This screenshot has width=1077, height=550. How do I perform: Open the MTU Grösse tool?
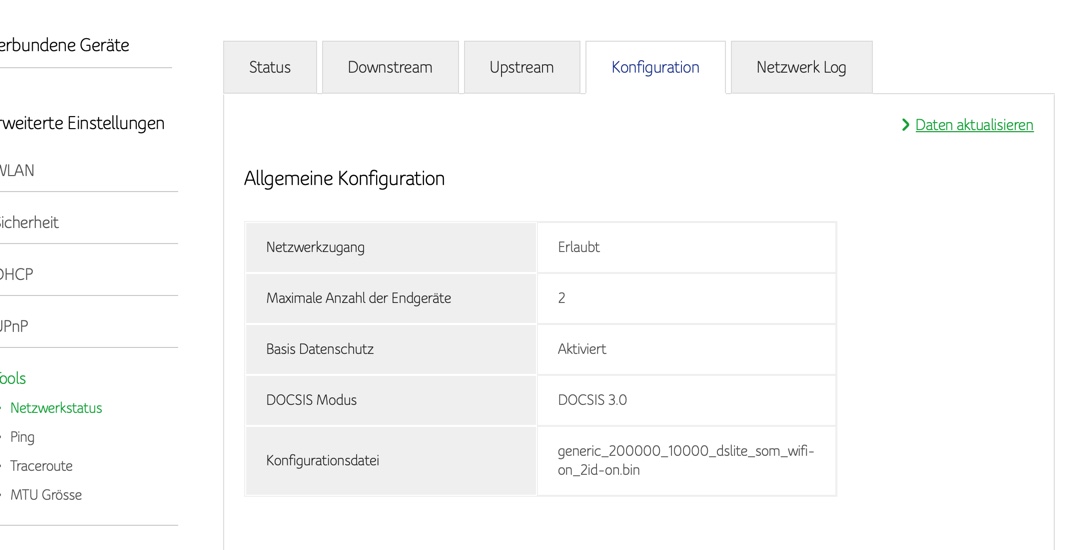click(46, 495)
